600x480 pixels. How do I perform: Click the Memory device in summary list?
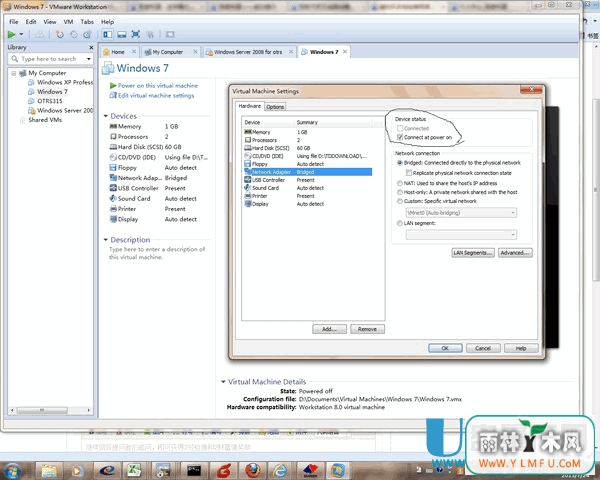click(x=143, y=126)
